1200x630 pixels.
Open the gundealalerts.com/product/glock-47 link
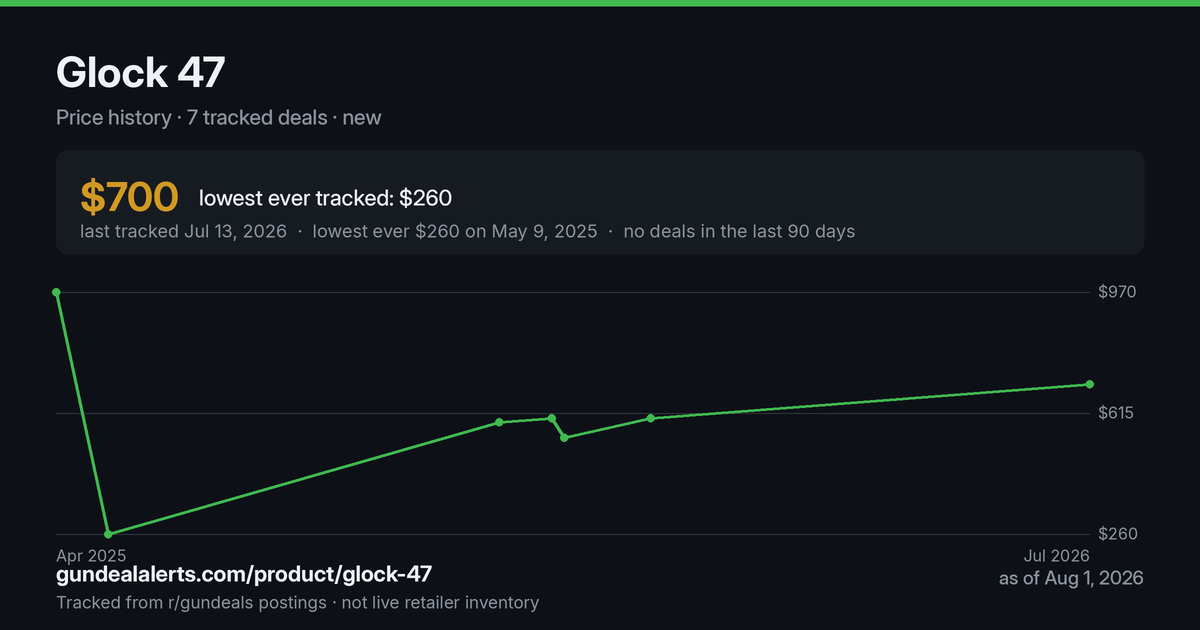click(x=244, y=575)
